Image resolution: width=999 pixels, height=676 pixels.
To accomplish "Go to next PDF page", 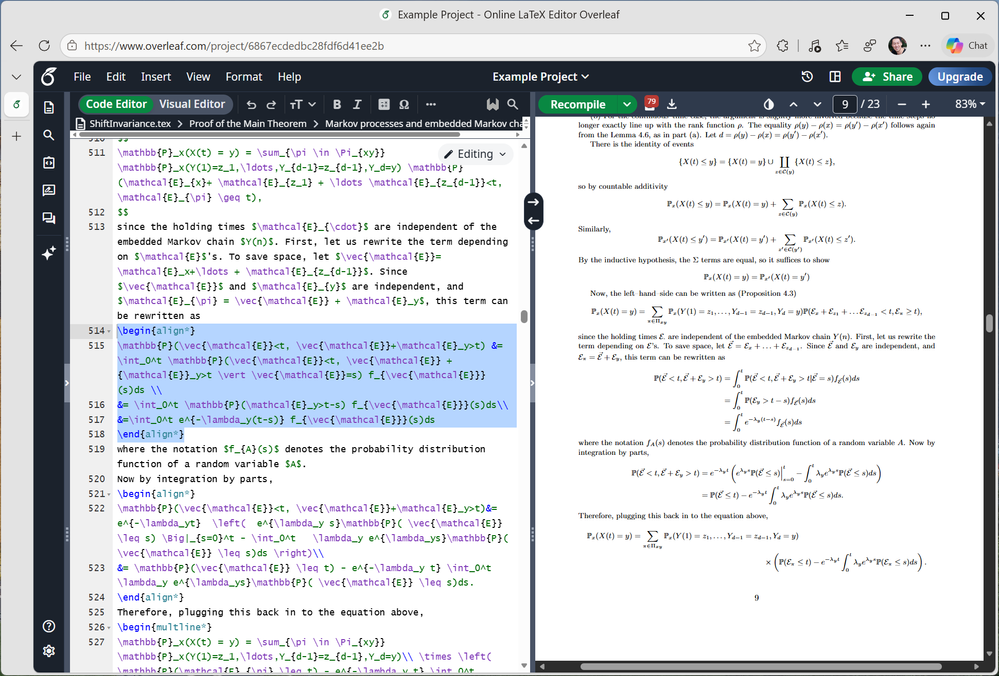I will click(x=817, y=104).
